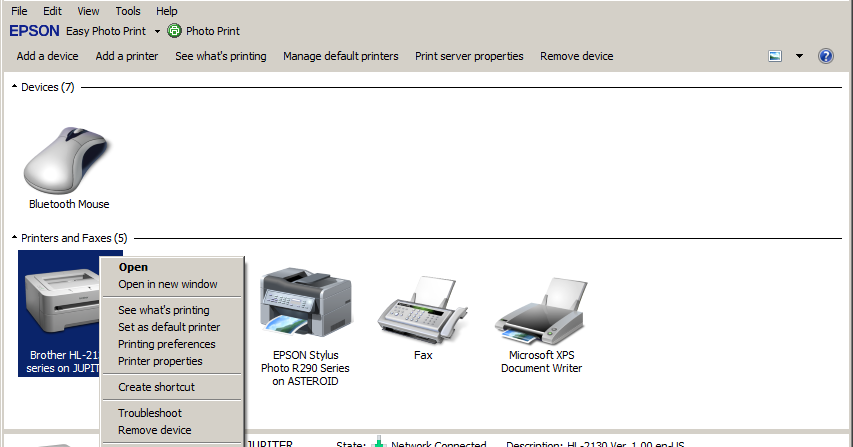Select the EPSON Stylus Photo R290 printer icon
The height and width of the screenshot is (447, 853).
click(306, 302)
